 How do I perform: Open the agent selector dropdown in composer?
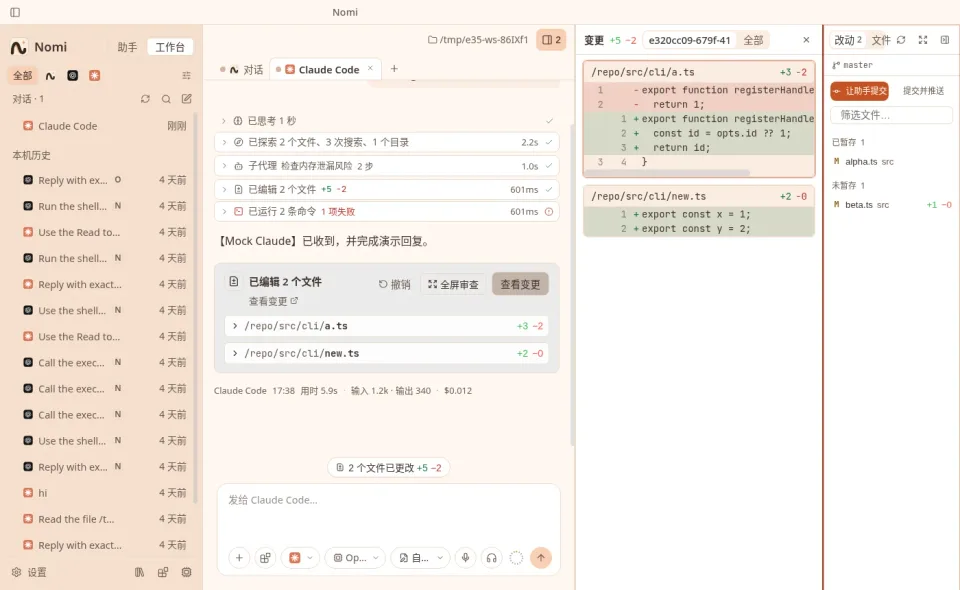click(300, 558)
